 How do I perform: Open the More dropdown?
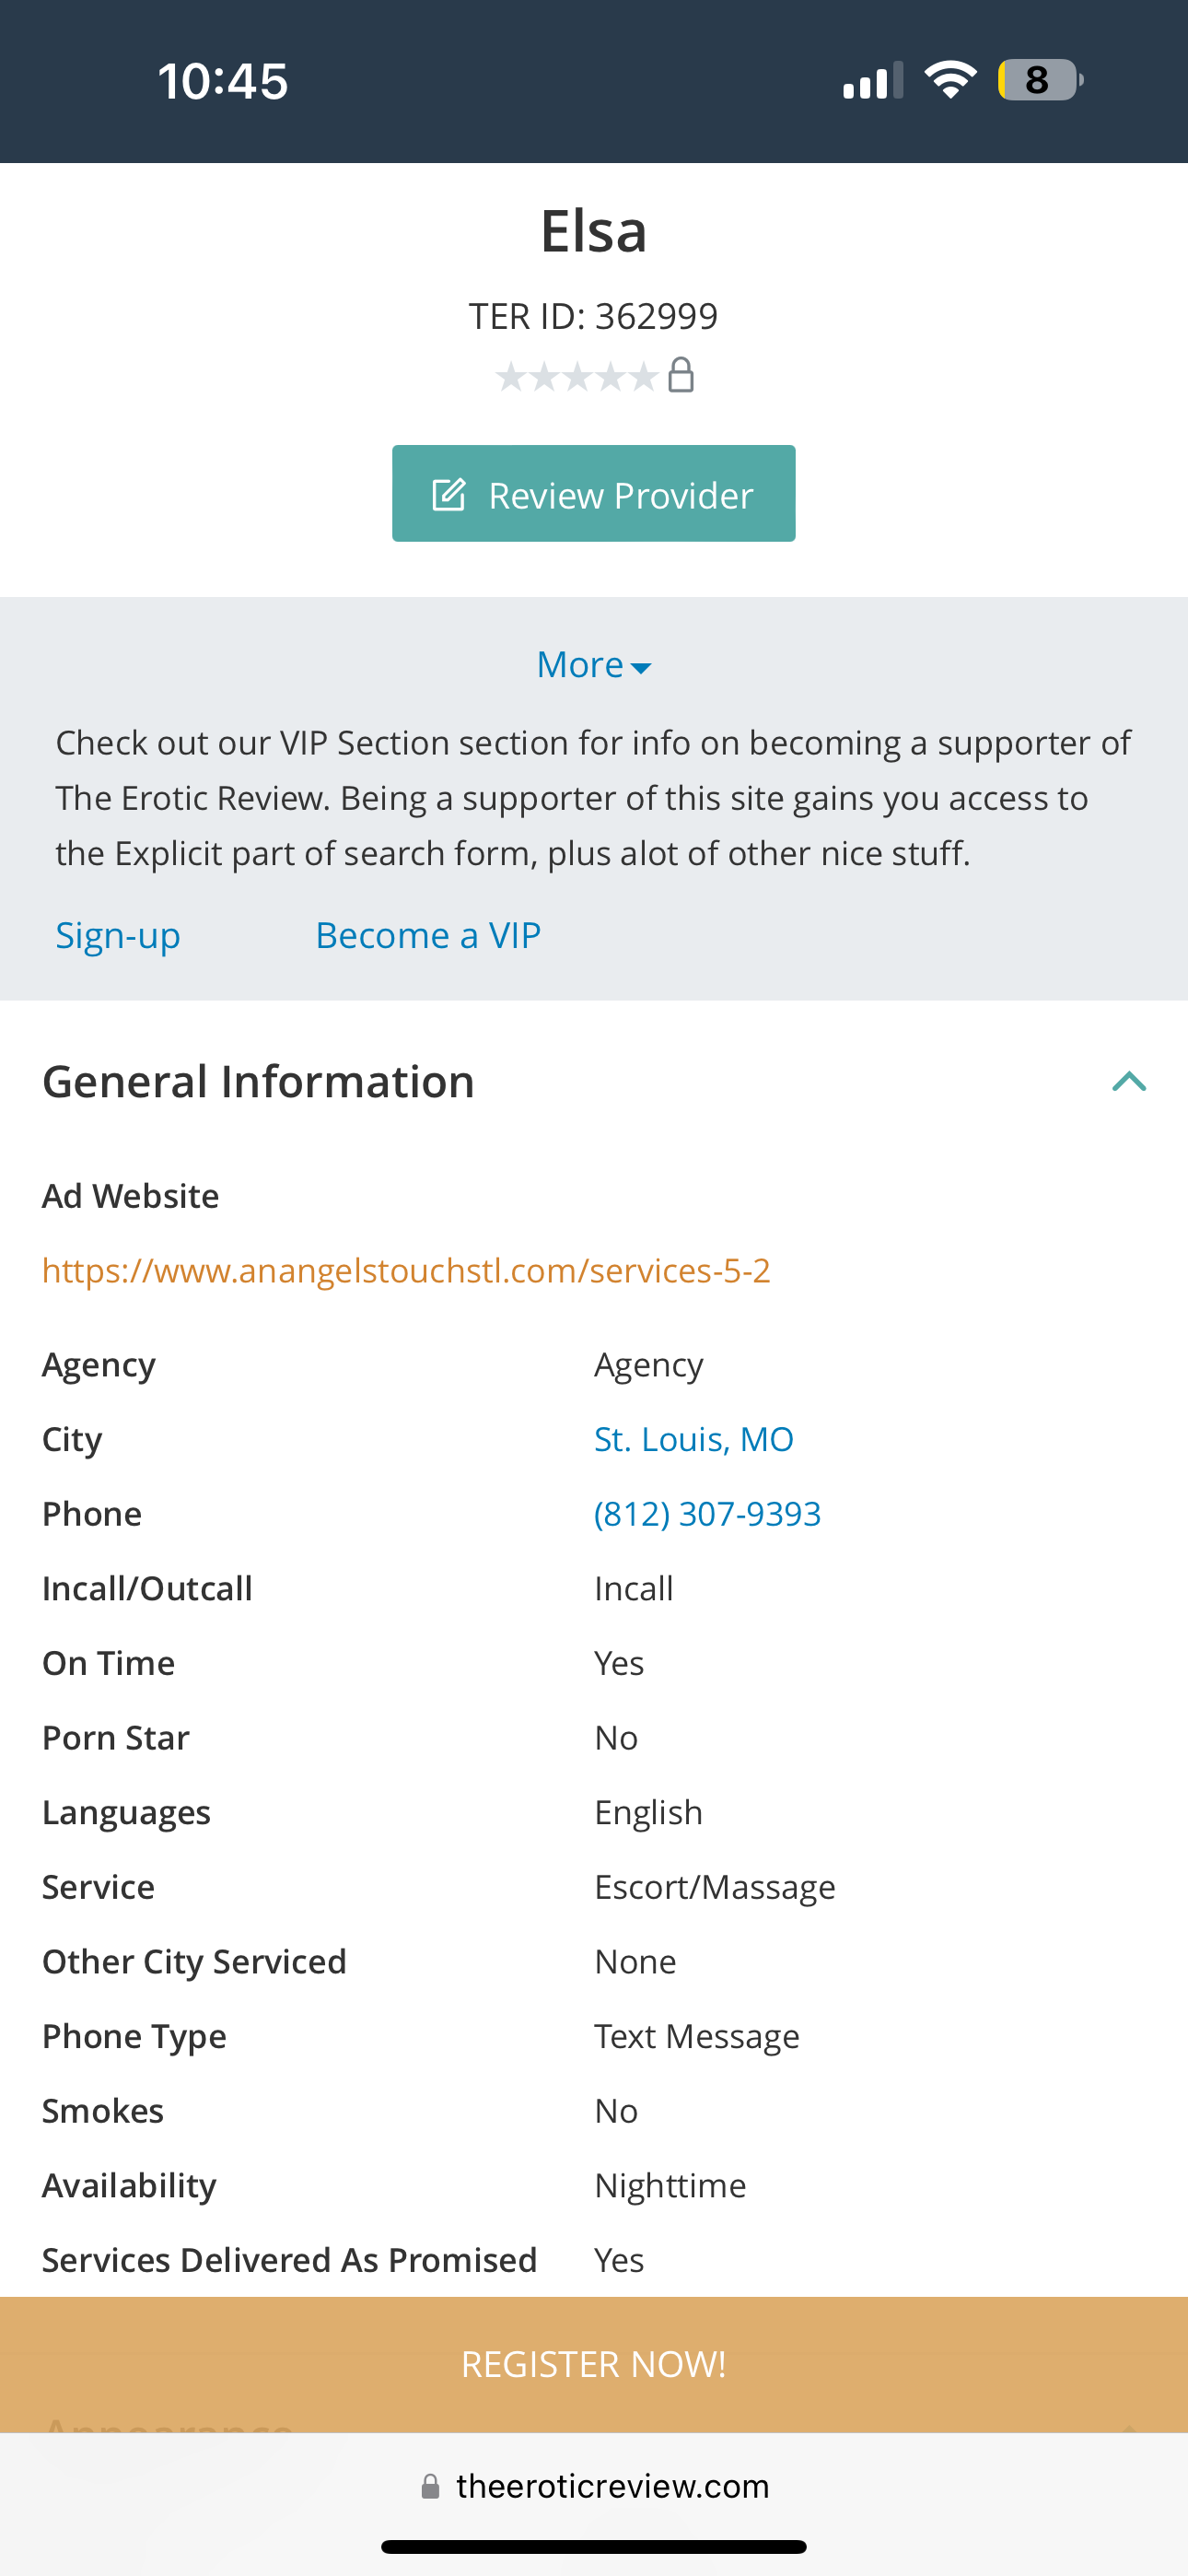(594, 665)
